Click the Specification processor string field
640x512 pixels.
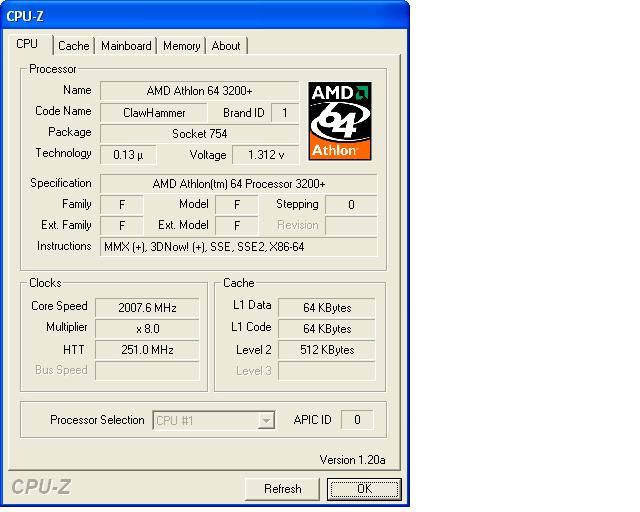[x=239, y=184]
